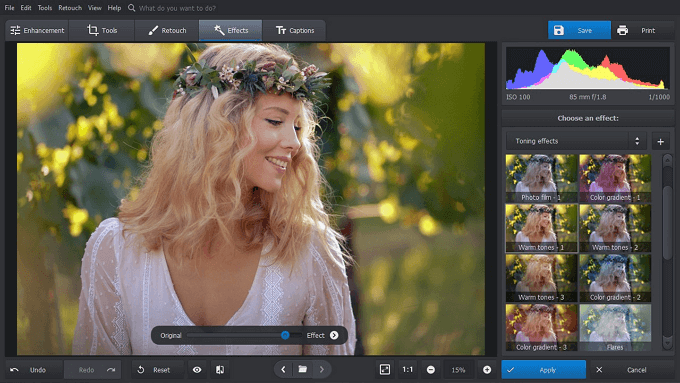Image resolution: width=680 pixels, height=383 pixels.
Task: Select the Color gradient - 1 effect thumbnail
Action: coord(615,178)
